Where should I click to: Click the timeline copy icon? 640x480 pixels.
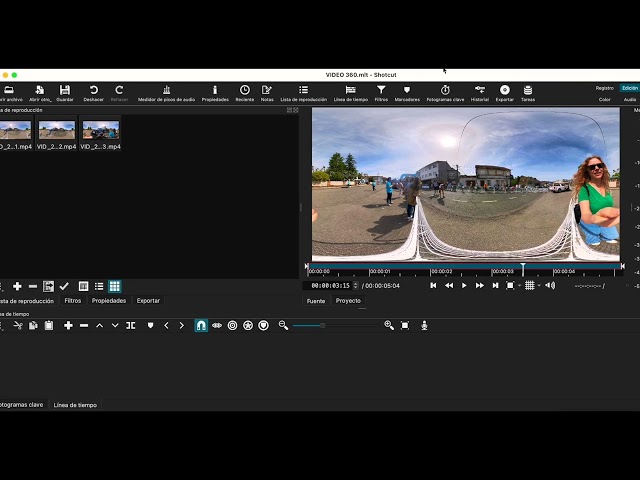point(33,325)
